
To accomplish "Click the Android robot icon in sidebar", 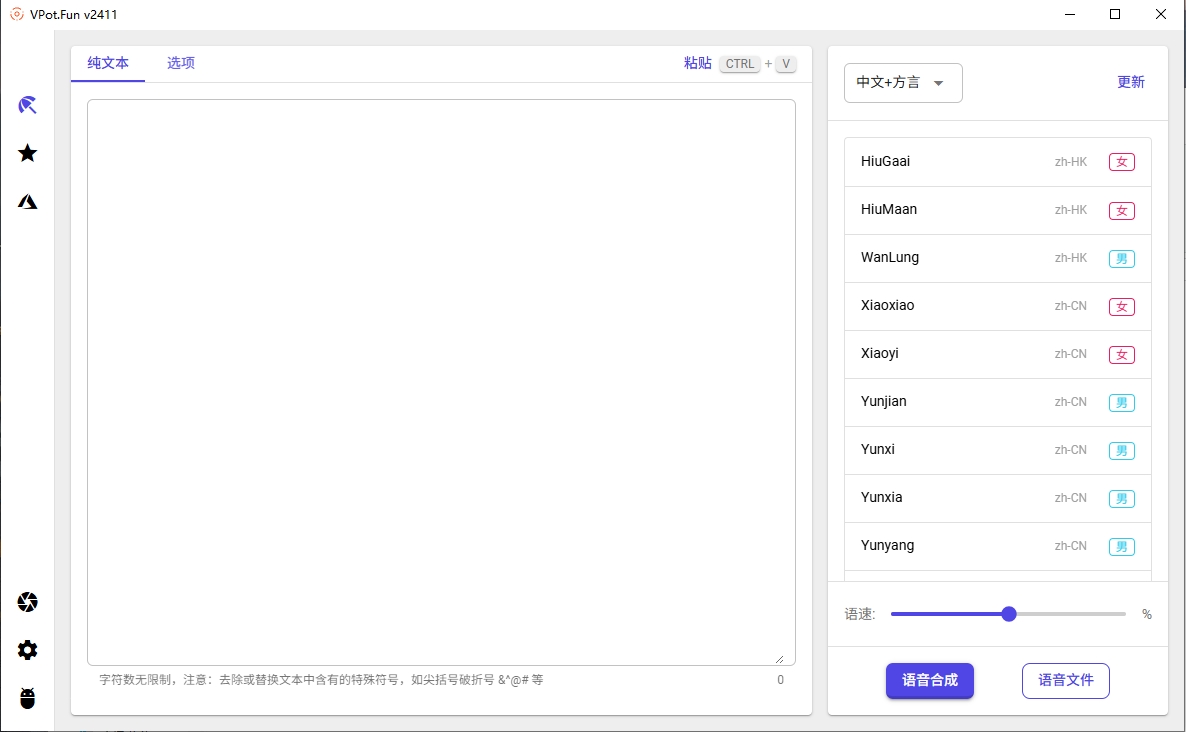I will click(27, 698).
